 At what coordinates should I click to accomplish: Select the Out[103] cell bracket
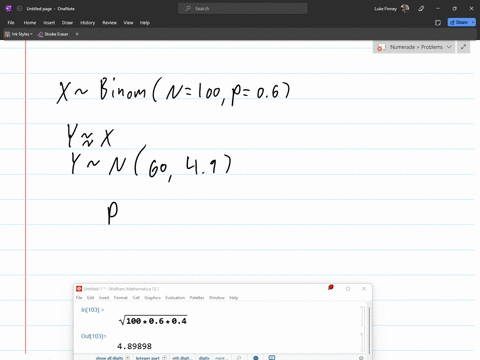pos(362,341)
